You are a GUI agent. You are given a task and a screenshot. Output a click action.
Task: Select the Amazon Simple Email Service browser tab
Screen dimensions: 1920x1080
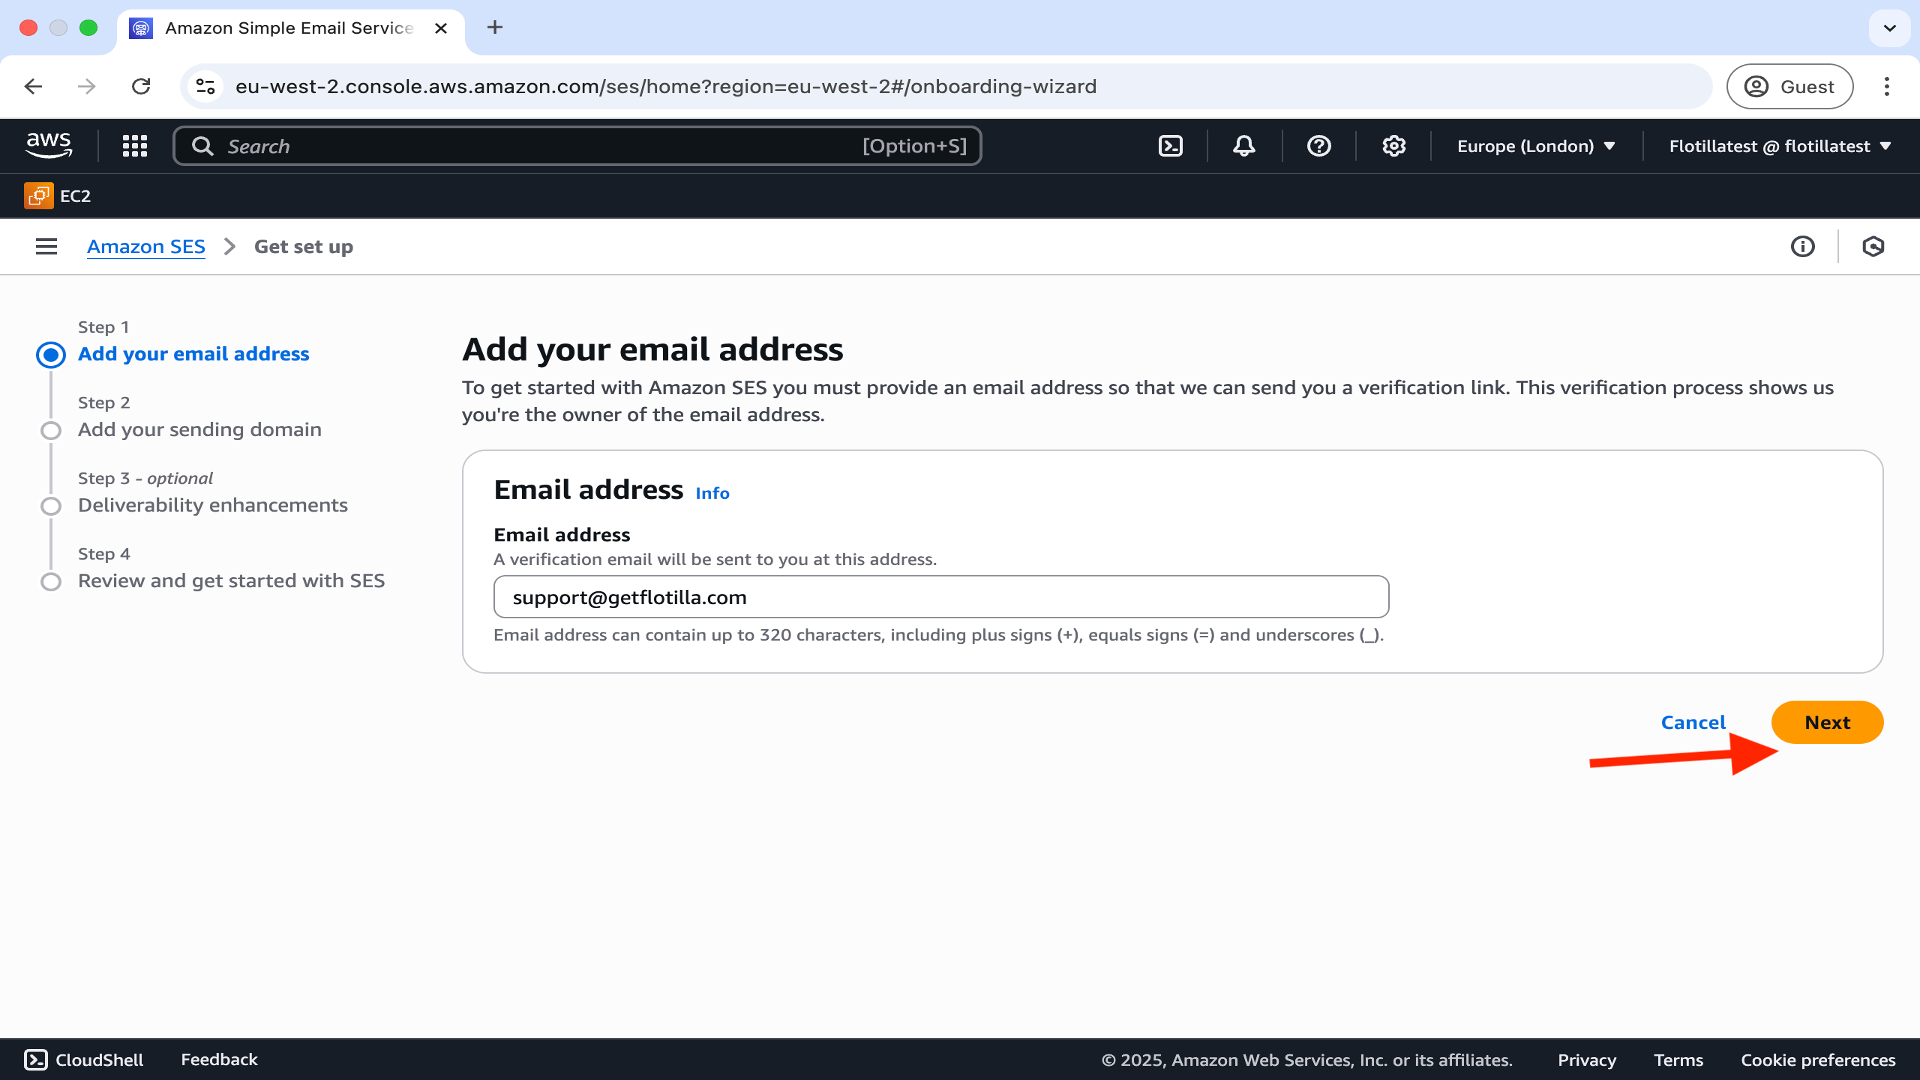click(x=289, y=28)
